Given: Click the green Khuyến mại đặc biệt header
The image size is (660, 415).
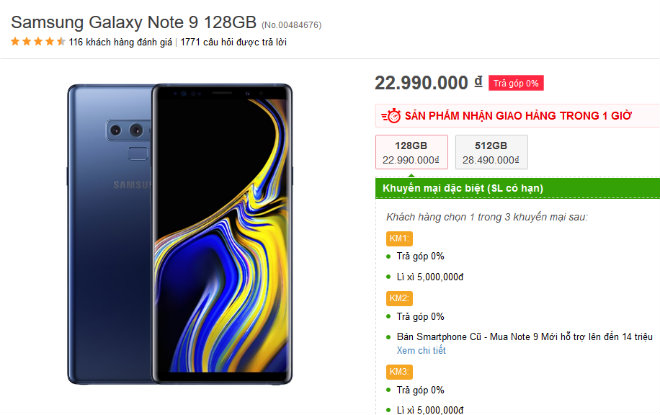Looking at the screenshot, I should 463,188.
